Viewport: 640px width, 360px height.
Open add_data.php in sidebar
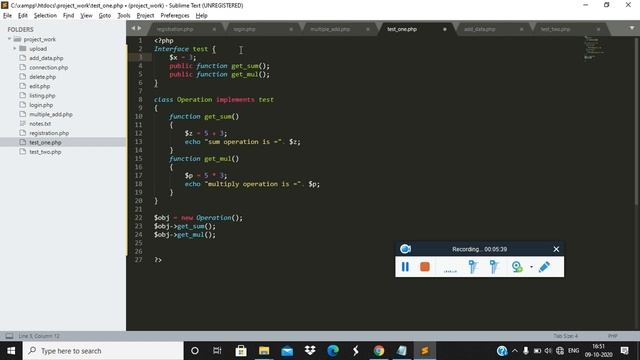[x=46, y=58]
